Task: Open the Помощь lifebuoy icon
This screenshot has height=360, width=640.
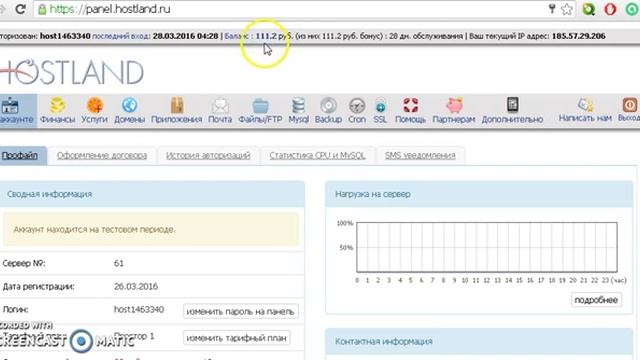Action: click(410, 105)
